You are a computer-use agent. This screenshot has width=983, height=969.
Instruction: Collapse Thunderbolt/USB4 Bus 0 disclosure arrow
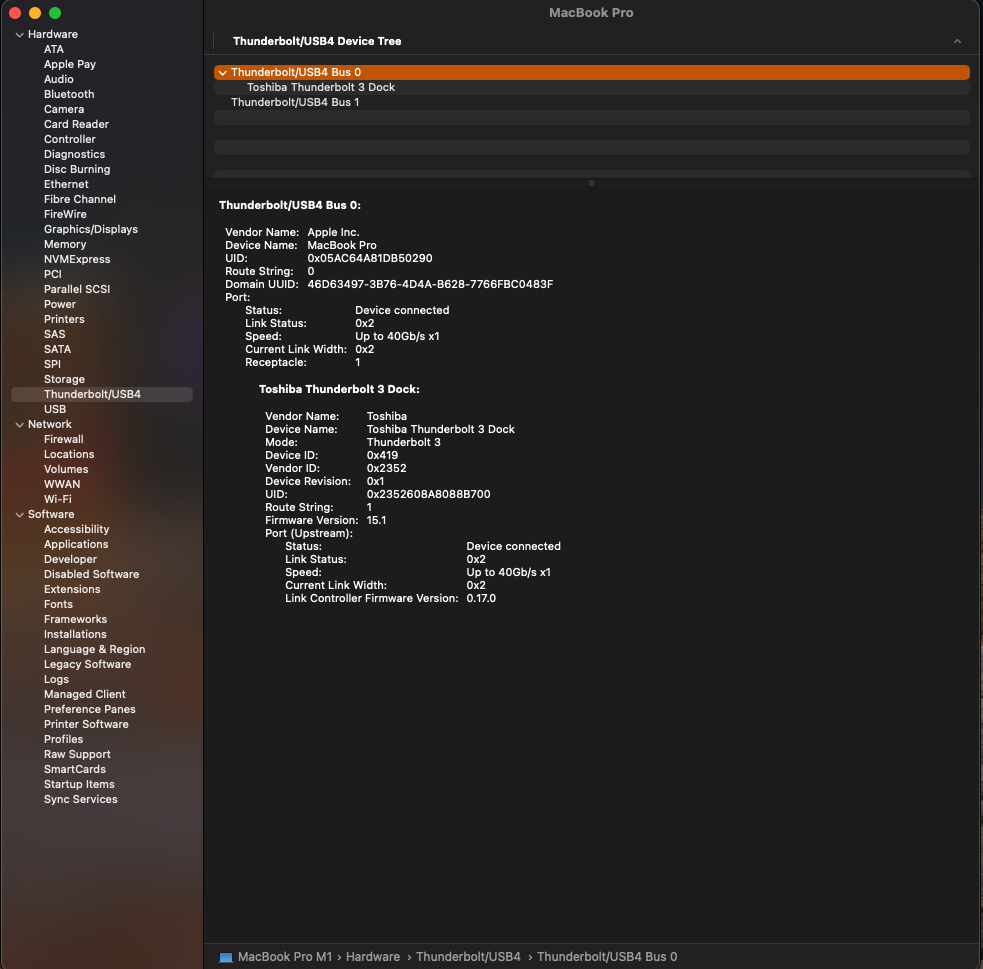click(x=223, y=73)
